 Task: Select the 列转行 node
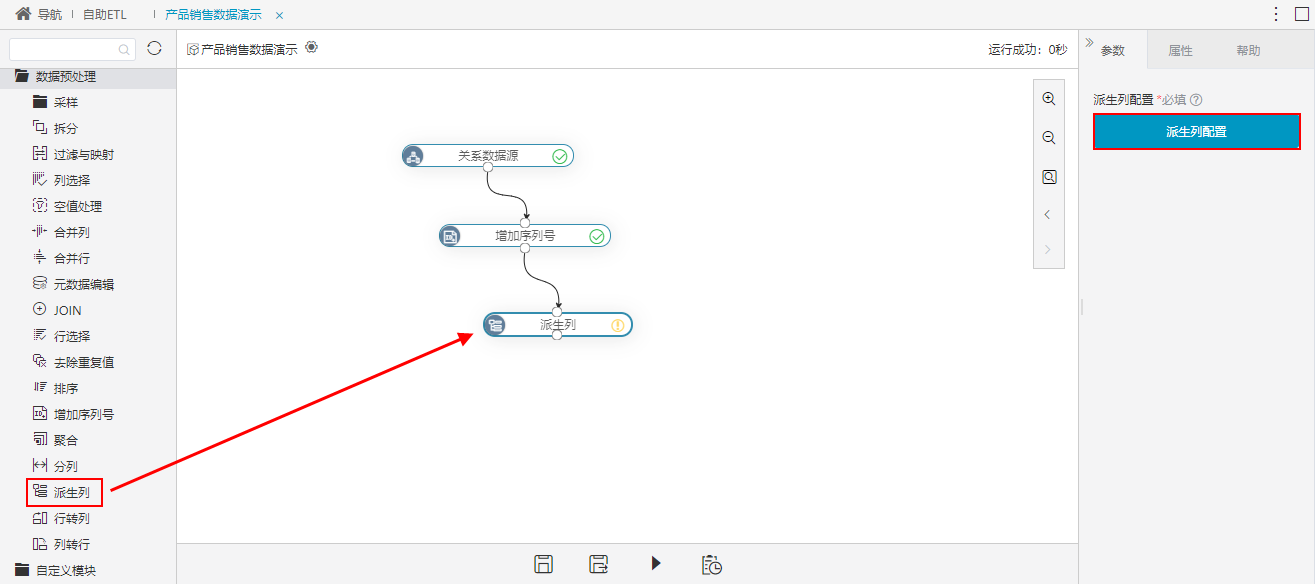tap(62, 544)
